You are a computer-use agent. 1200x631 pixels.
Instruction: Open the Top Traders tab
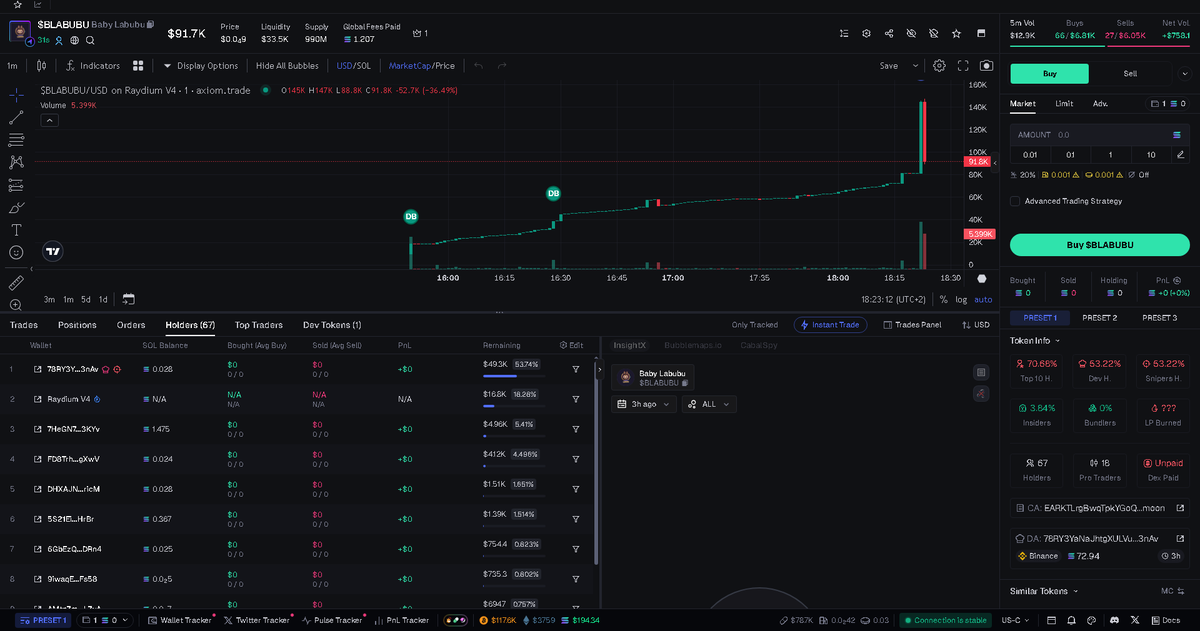pyautogui.click(x=259, y=325)
